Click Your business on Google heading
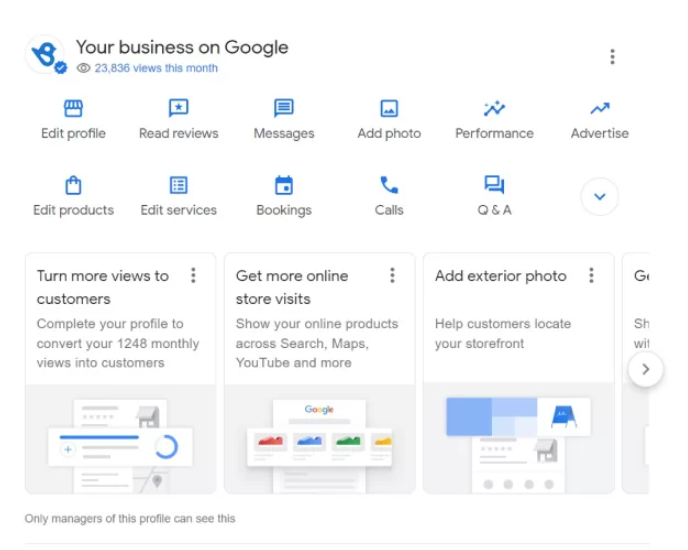This screenshot has height=550, width=688. pos(182,47)
